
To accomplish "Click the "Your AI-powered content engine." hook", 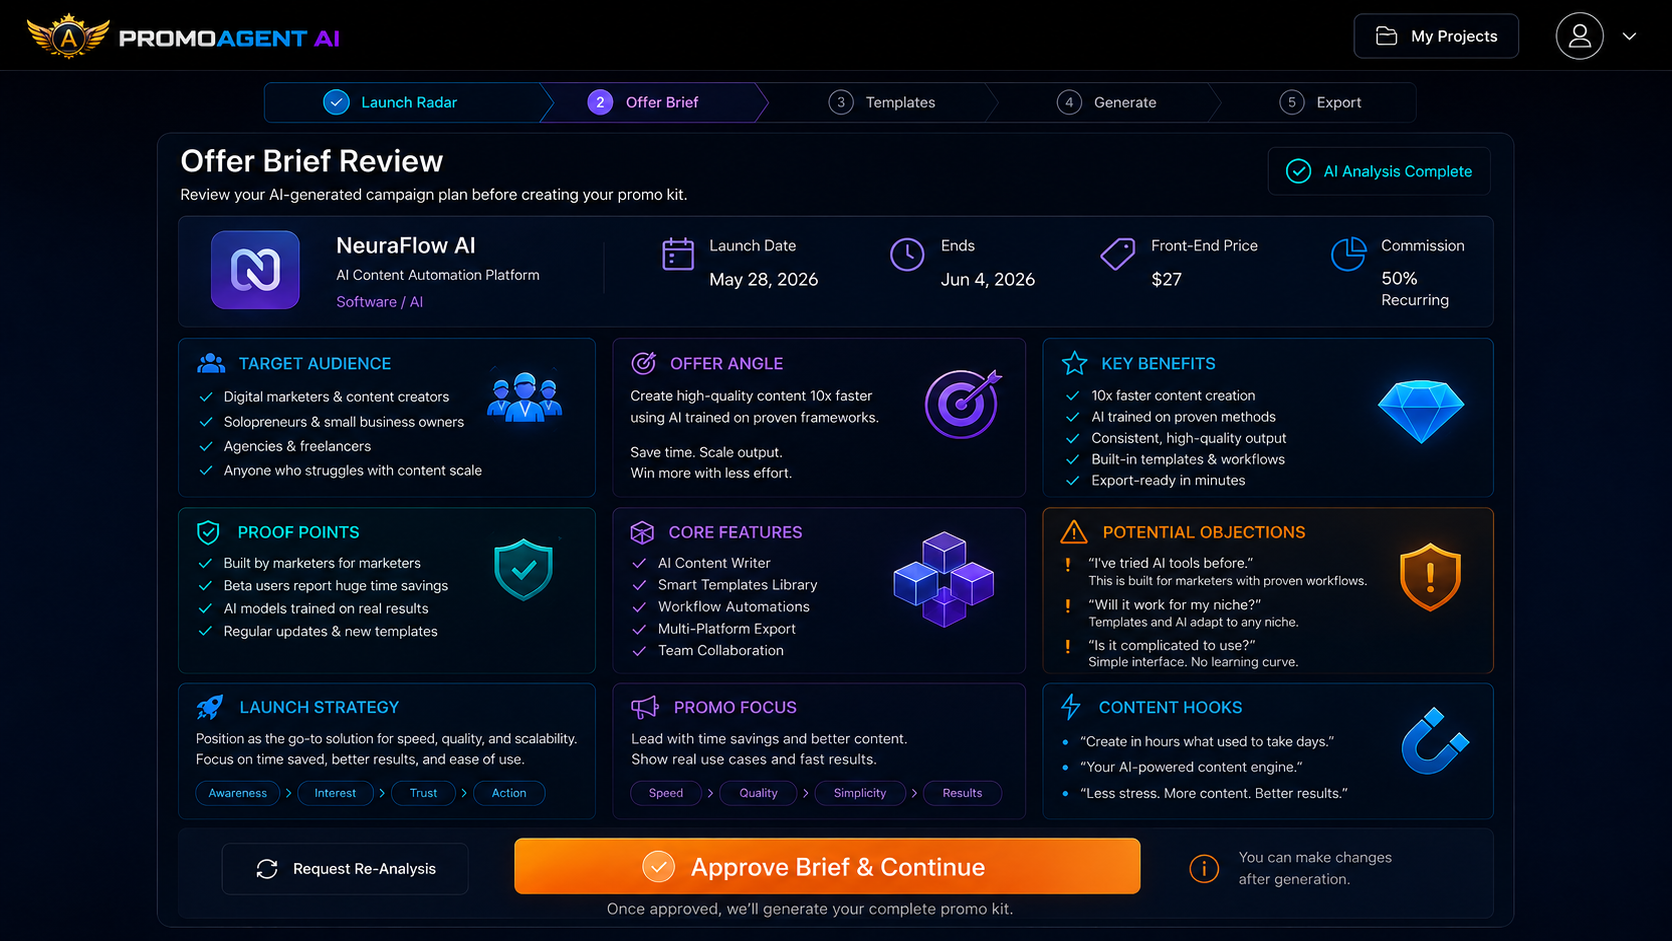I will 1191,767.
